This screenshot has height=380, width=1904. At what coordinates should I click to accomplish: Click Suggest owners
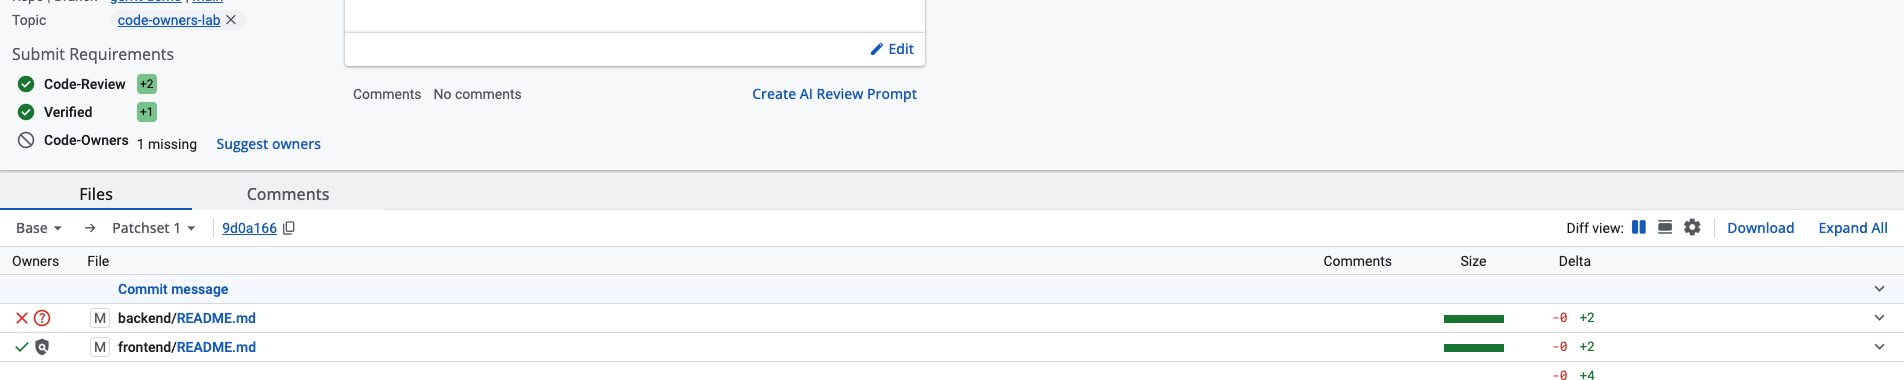[268, 144]
